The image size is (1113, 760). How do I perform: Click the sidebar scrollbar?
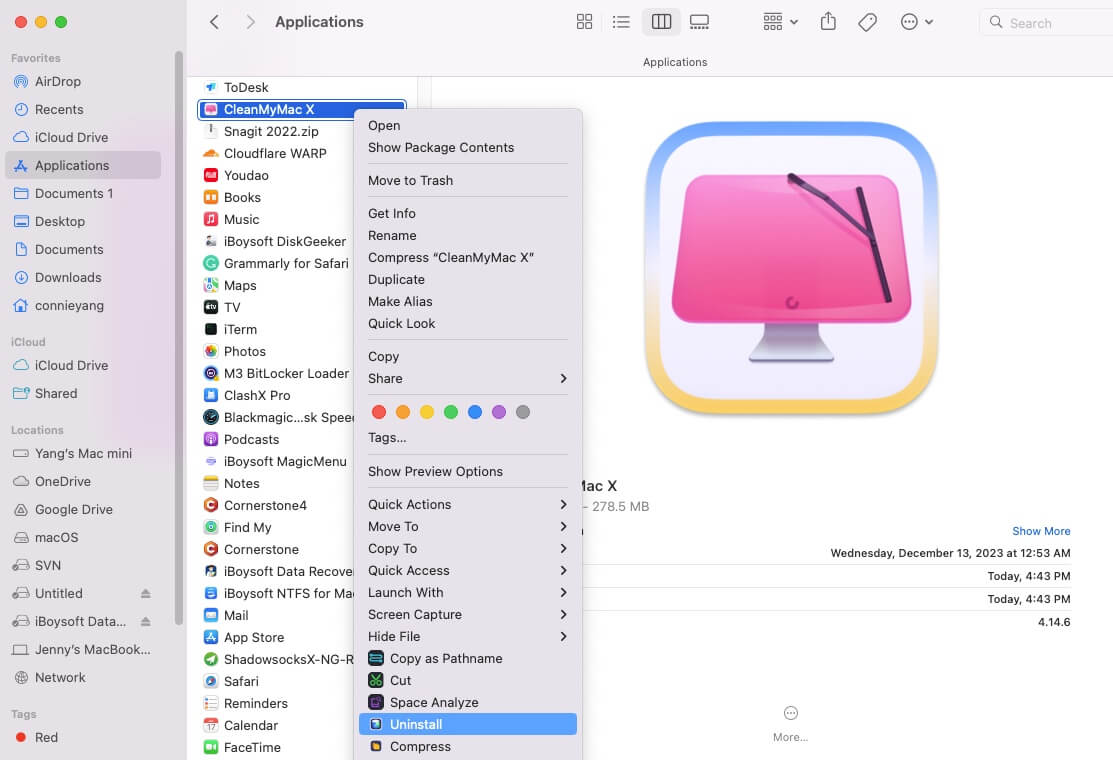click(179, 337)
